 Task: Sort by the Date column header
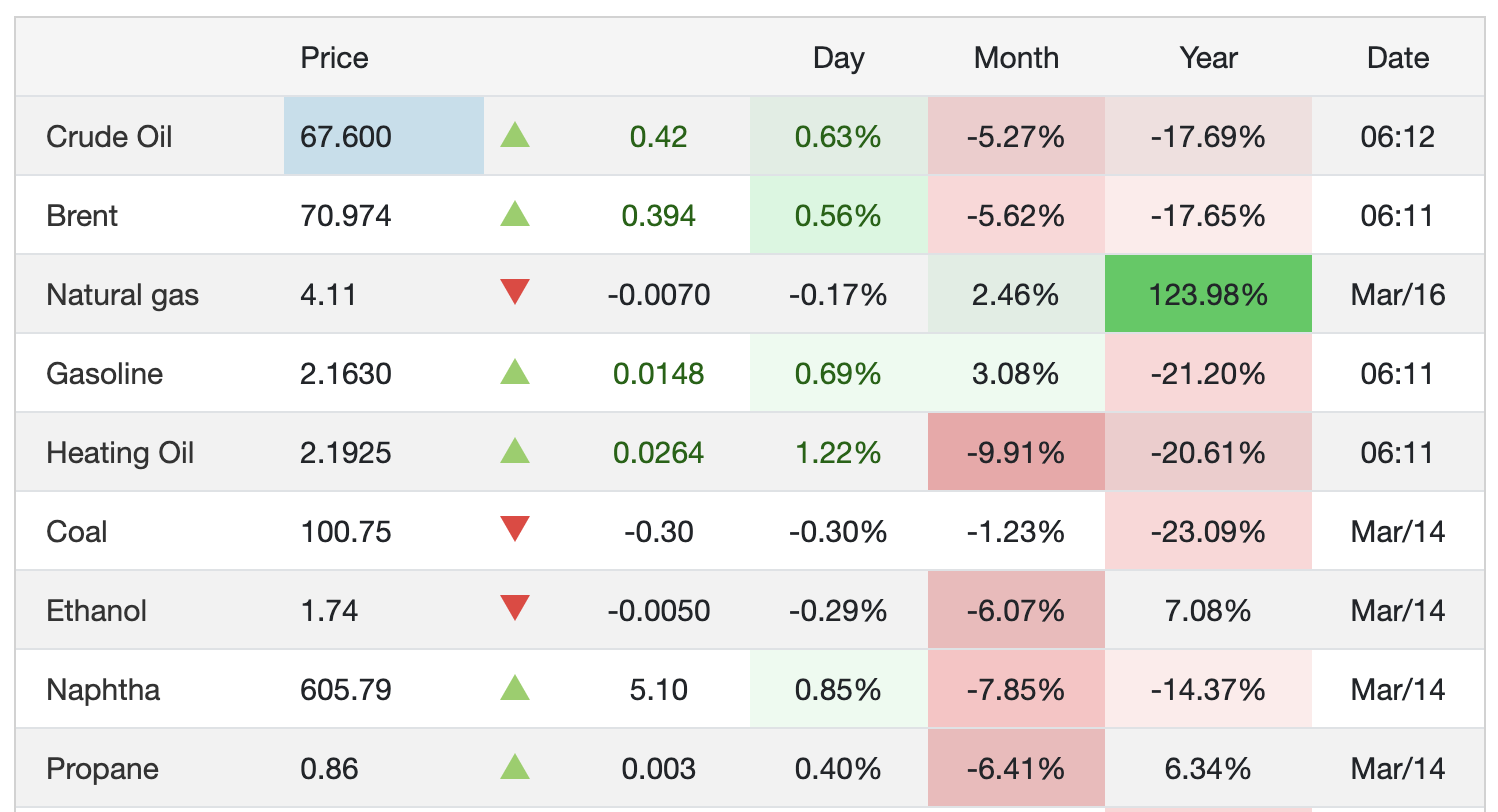tap(1398, 58)
